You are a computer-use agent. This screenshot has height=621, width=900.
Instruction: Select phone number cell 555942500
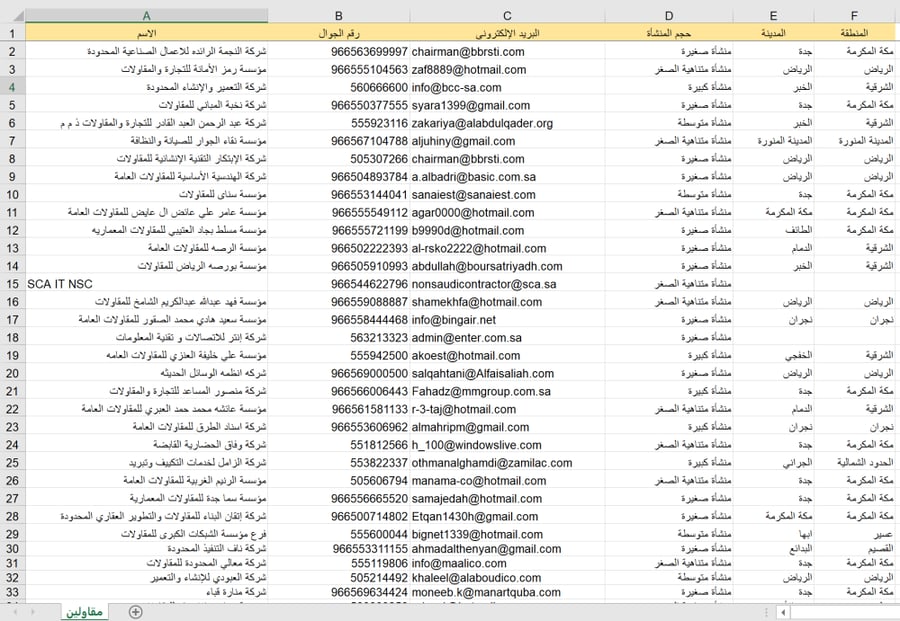[339, 355]
